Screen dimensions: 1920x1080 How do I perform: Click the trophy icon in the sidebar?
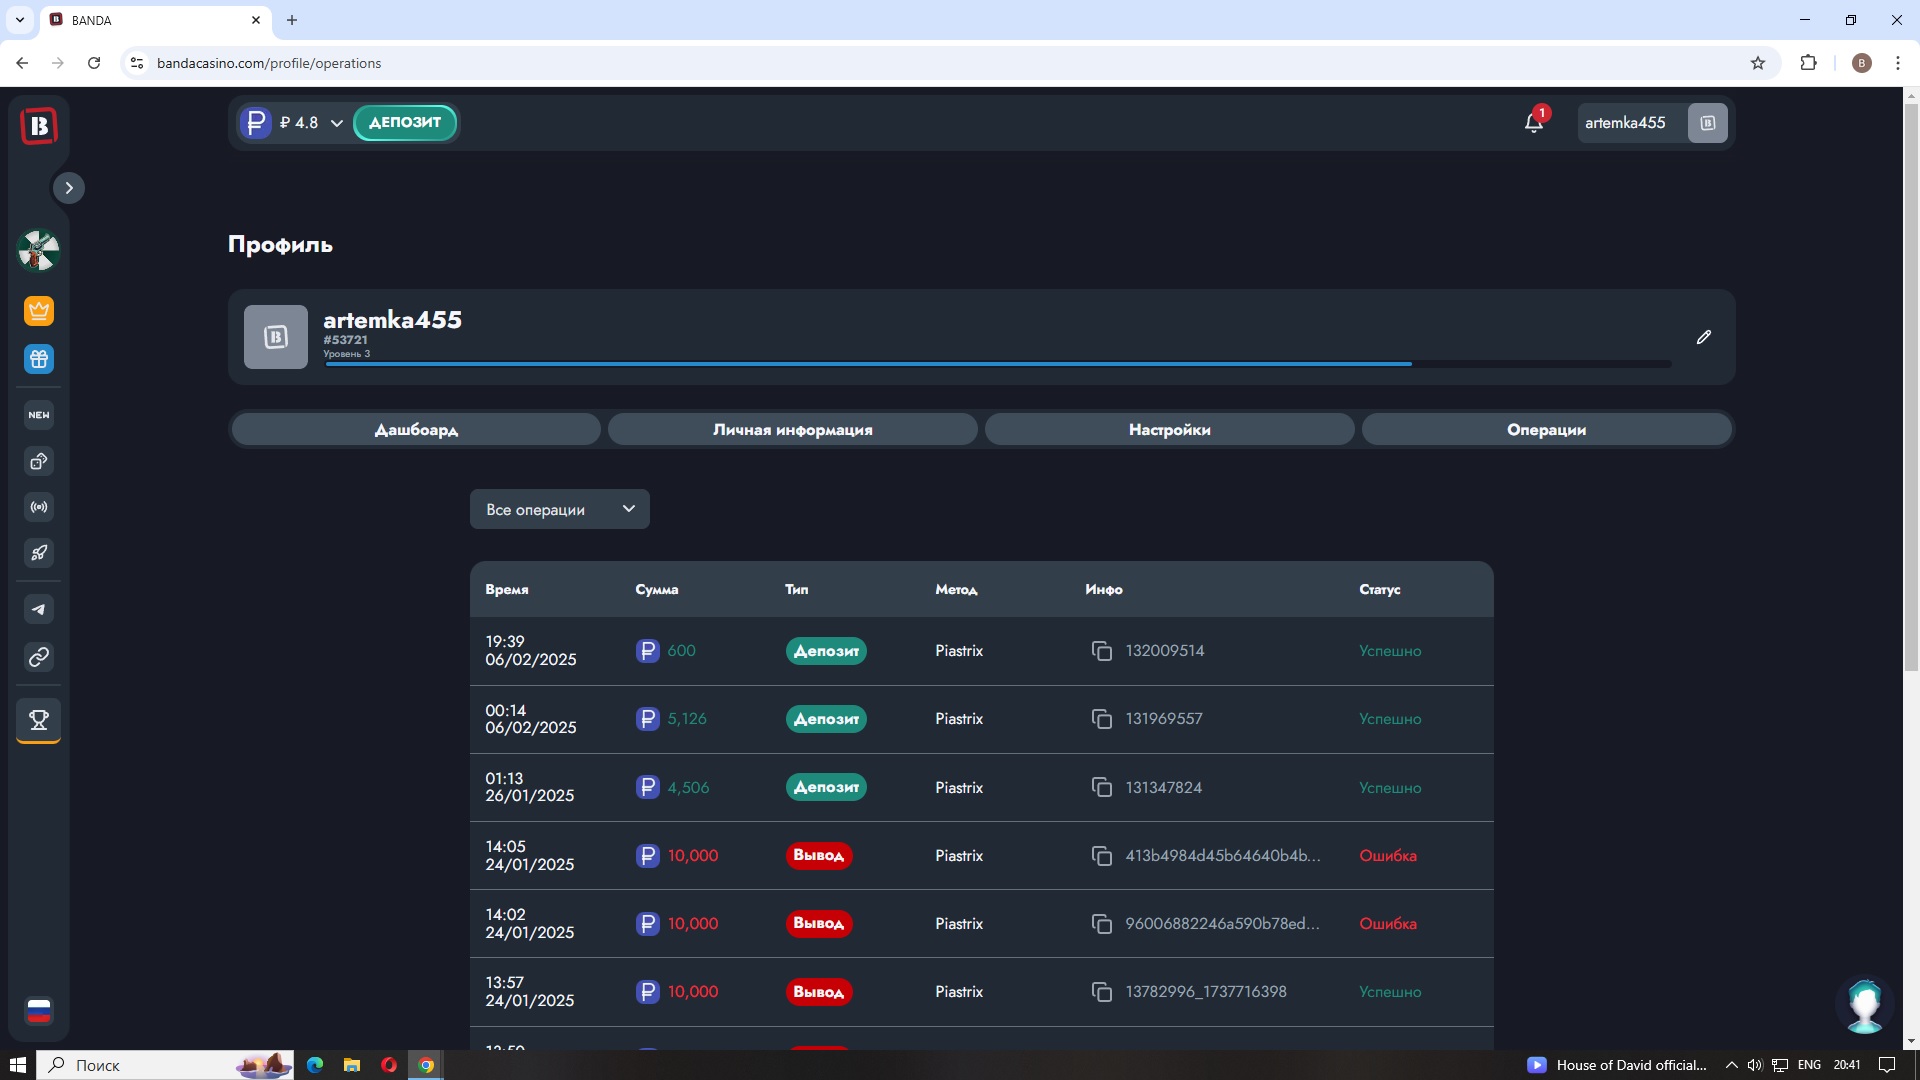(x=39, y=720)
